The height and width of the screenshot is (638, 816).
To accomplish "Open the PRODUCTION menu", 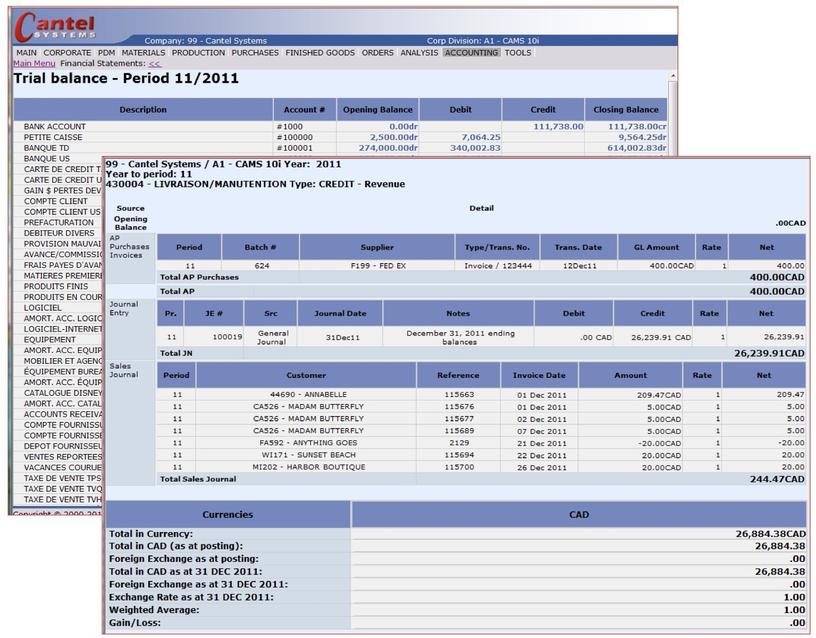I will pyautogui.click(x=198, y=53).
